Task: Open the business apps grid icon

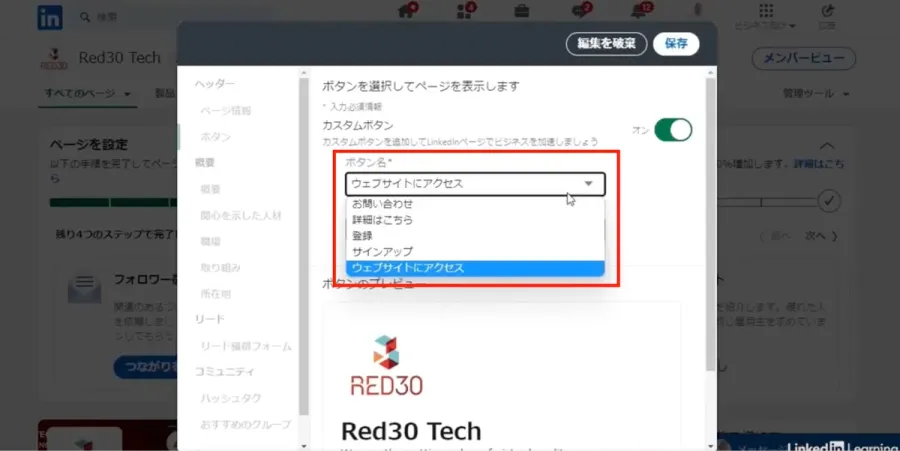Action: point(766,10)
